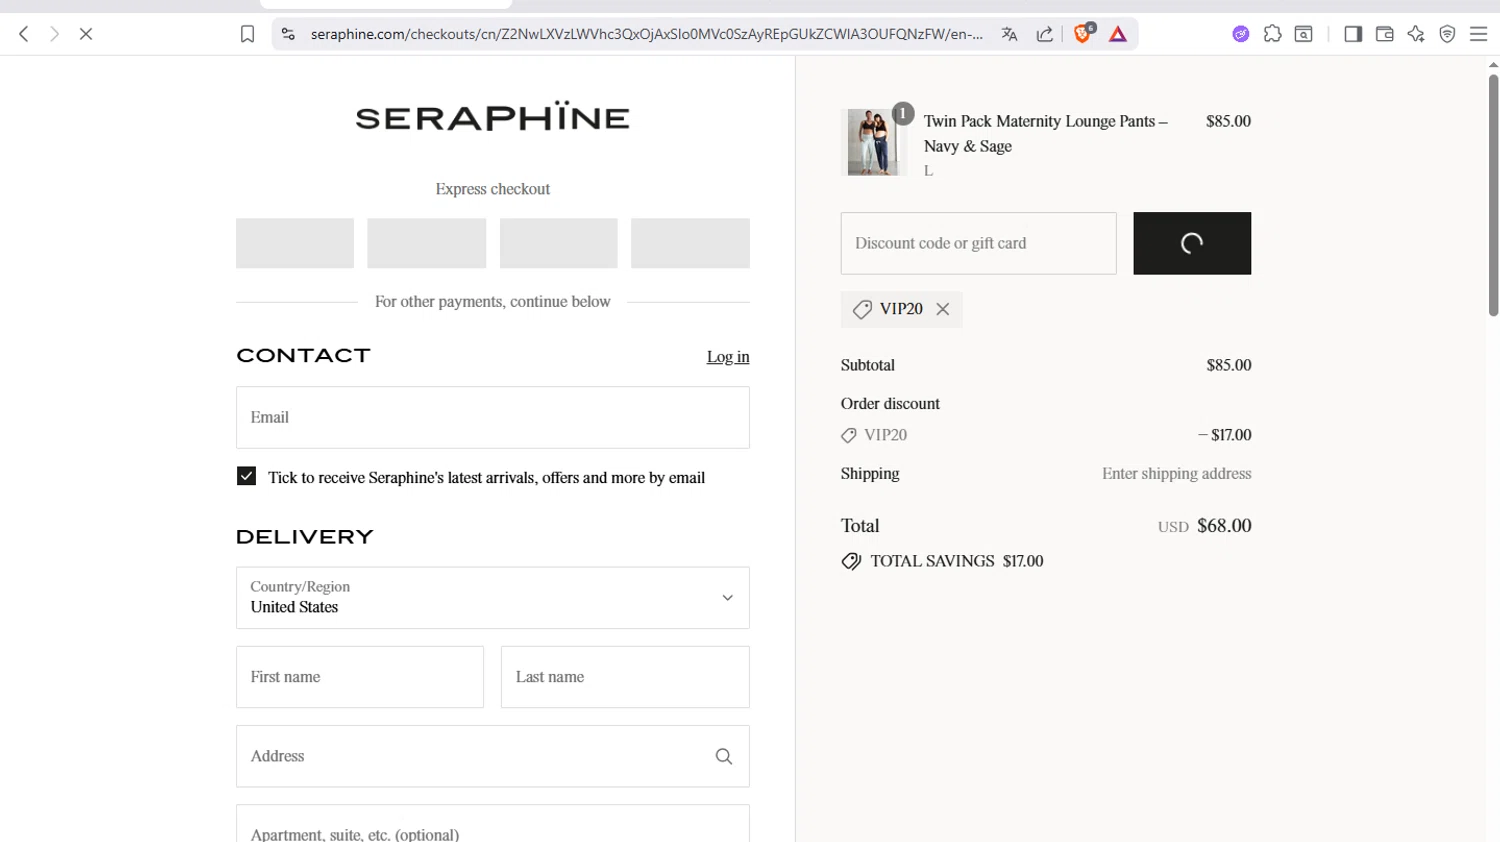The height and width of the screenshot is (842, 1500).
Task: Open the translate page icon
Action: click(x=1009, y=34)
